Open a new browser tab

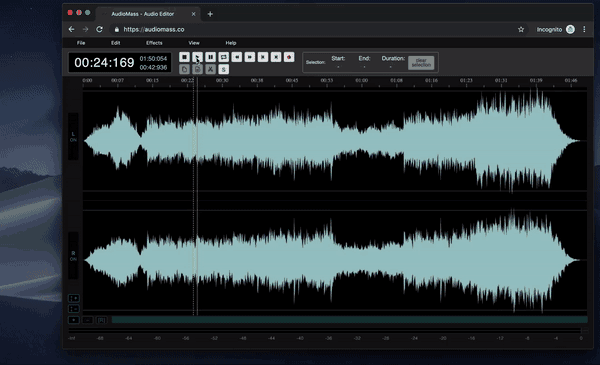(x=210, y=14)
